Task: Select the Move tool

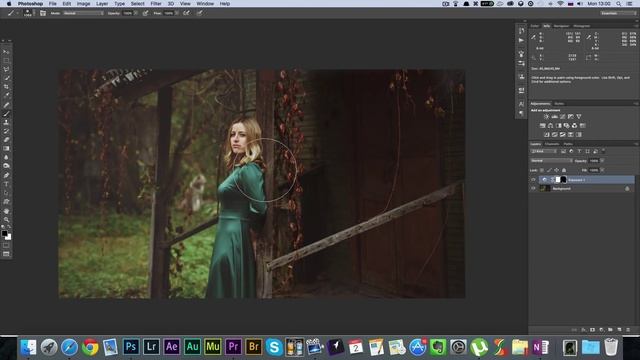Action: [x=6, y=52]
